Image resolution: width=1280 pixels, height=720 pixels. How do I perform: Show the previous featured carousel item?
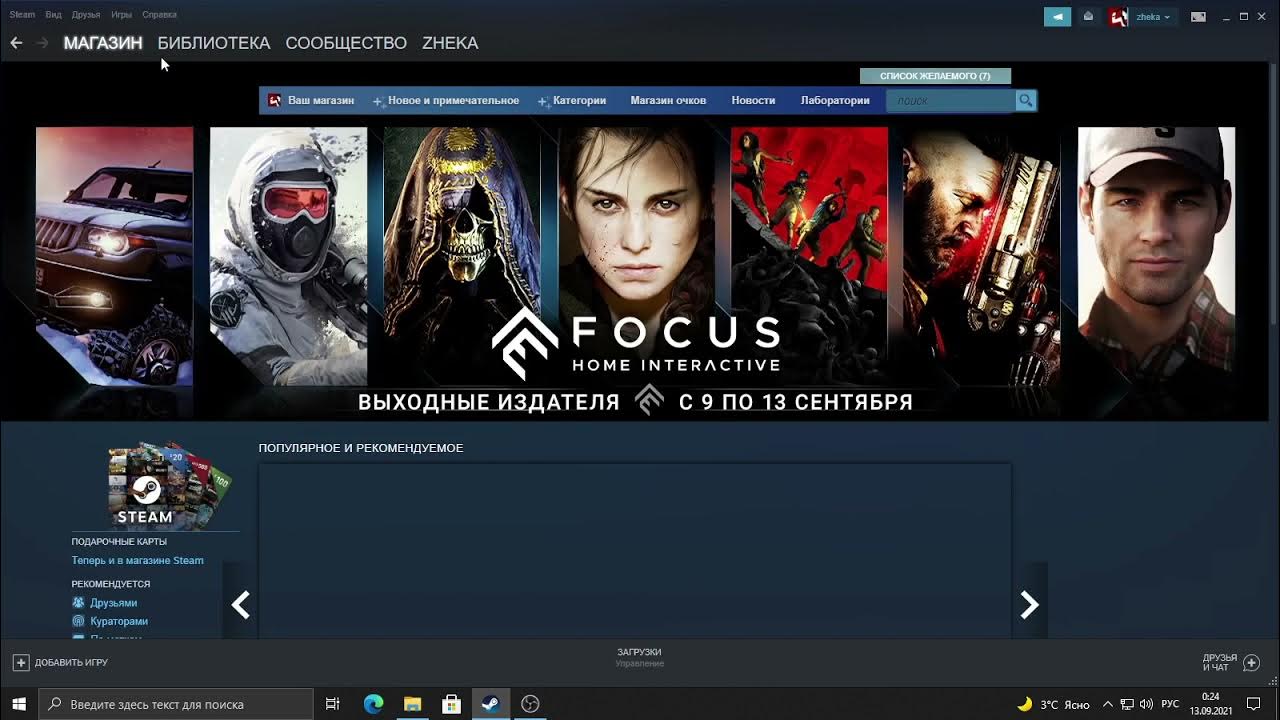tap(240, 604)
